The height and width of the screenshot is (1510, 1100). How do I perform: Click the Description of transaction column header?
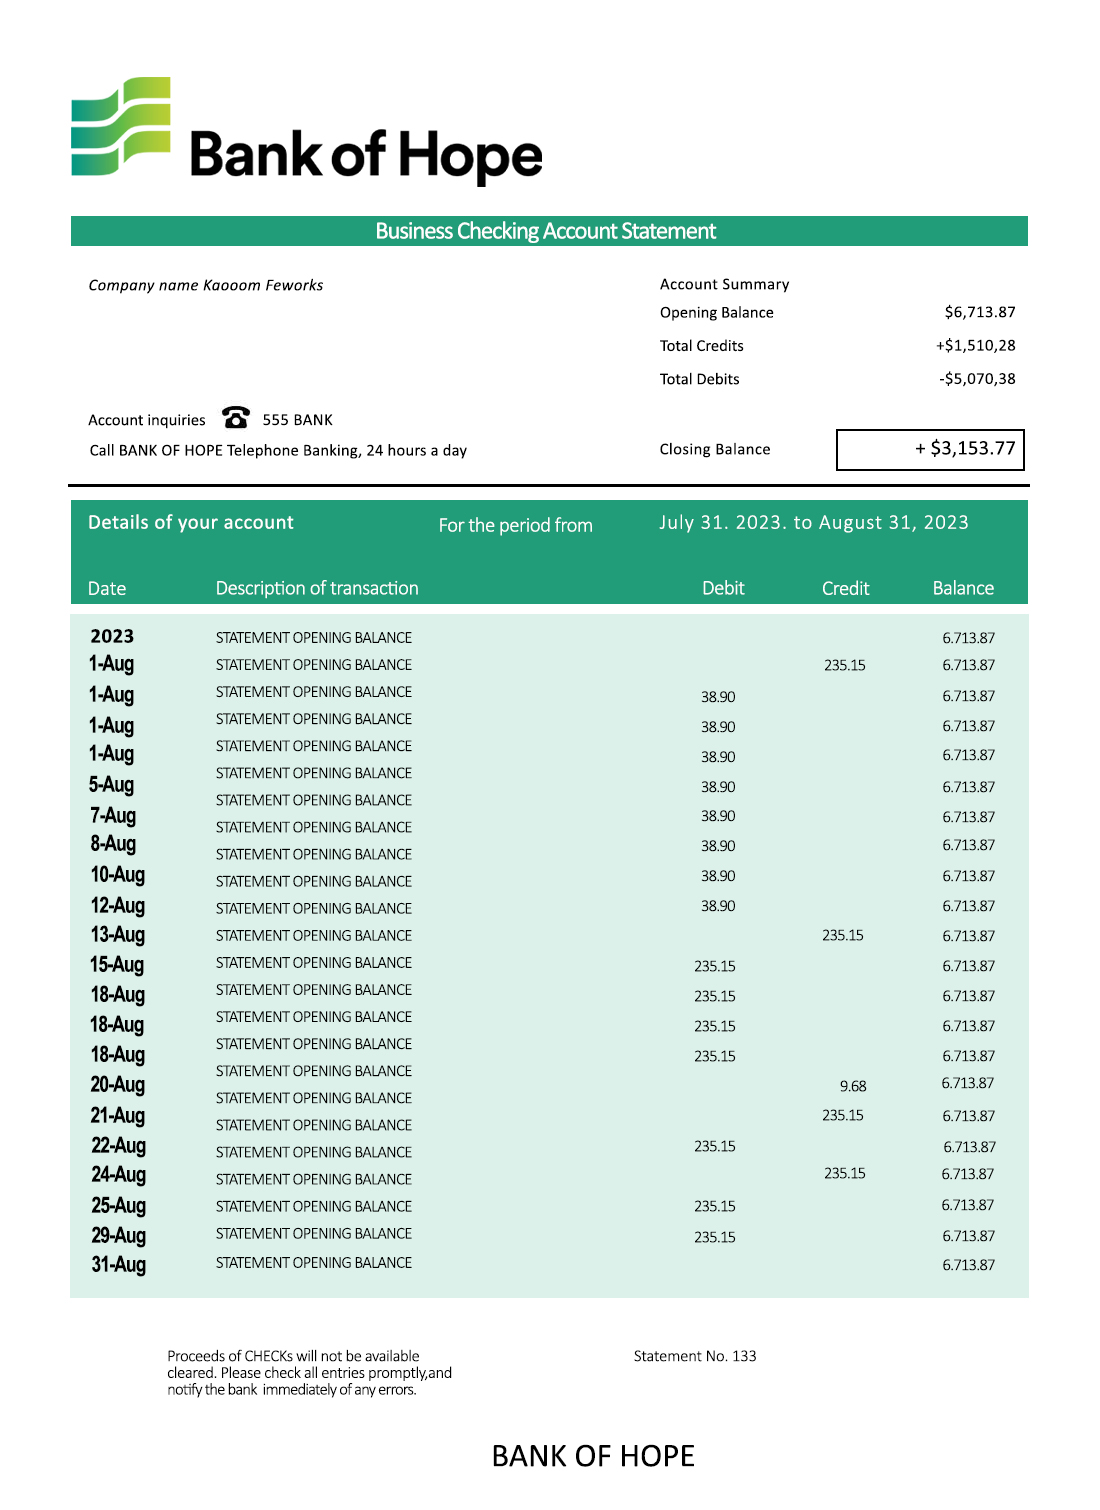317,588
